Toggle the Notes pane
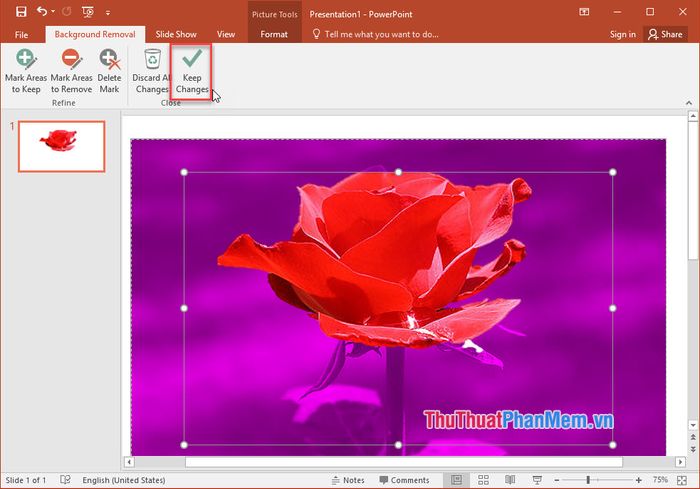 348,480
